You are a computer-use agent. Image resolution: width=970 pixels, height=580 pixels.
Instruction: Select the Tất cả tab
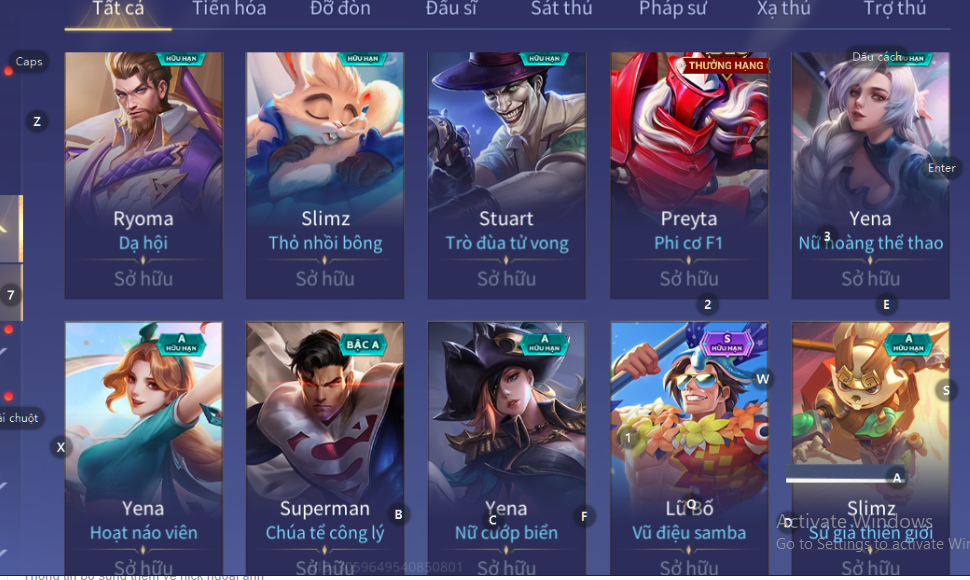[x=118, y=9]
